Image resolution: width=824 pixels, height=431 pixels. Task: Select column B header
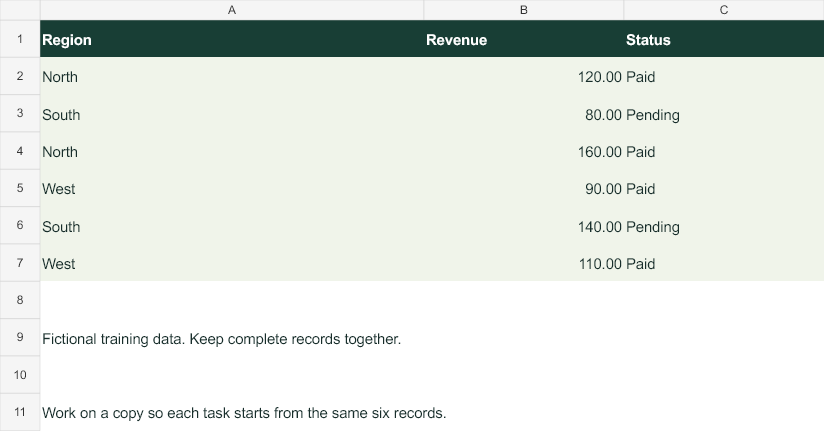[x=523, y=10]
